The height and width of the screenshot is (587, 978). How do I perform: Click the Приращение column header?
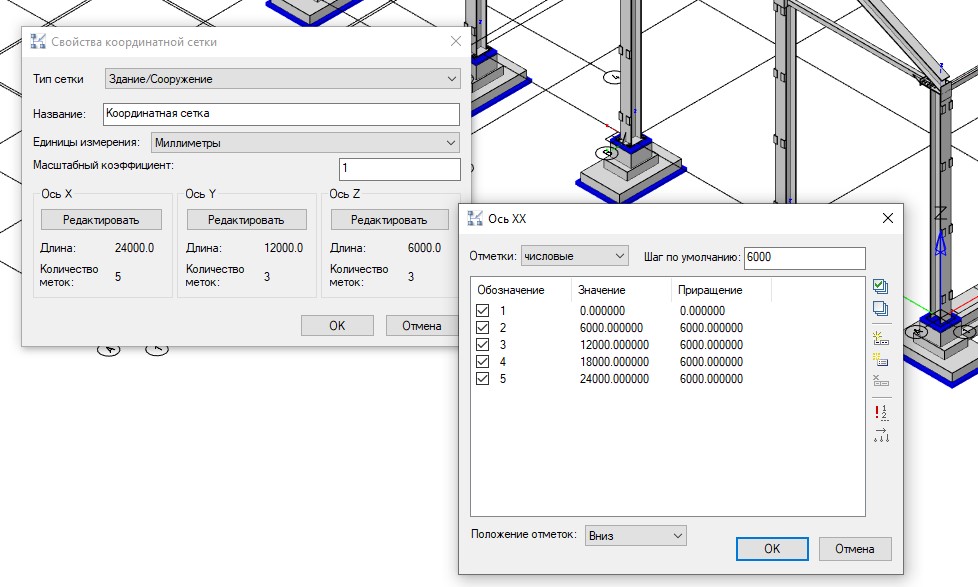pyautogui.click(x=710, y=290)
